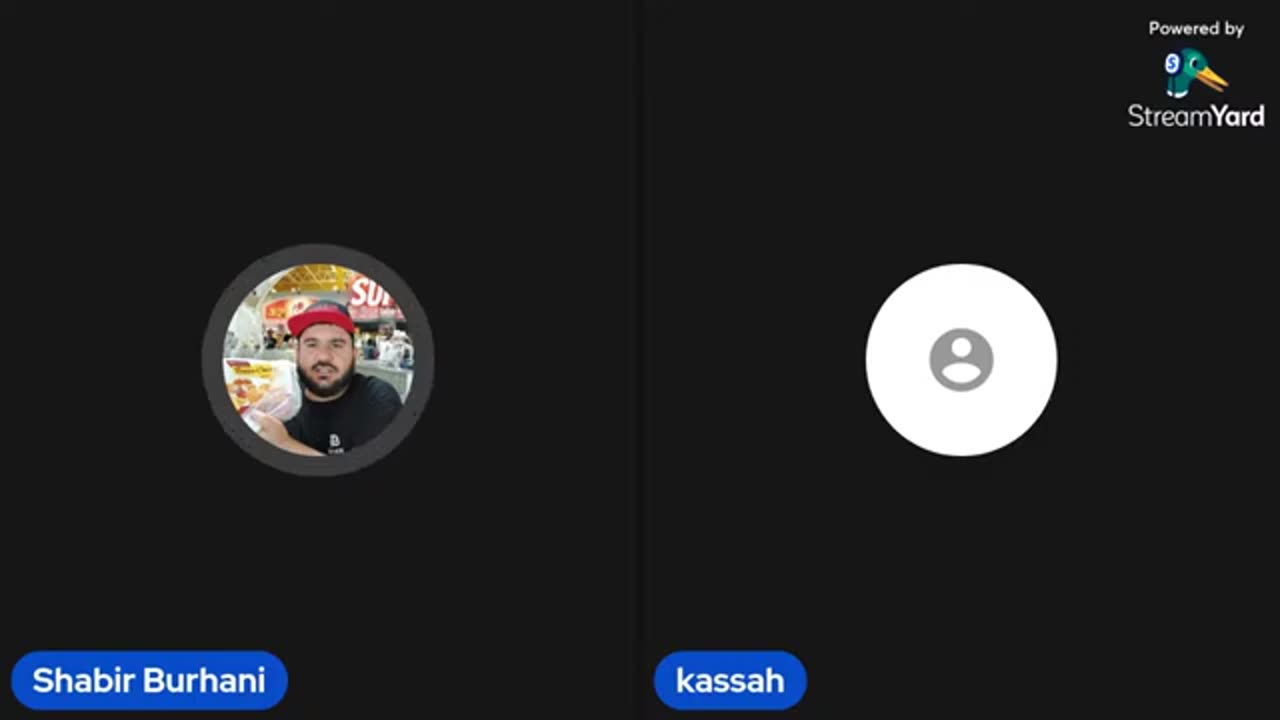Open Shabir Burhani's profile photo
Viewport: 1280px width, 720px height.
tap(318, 359)
